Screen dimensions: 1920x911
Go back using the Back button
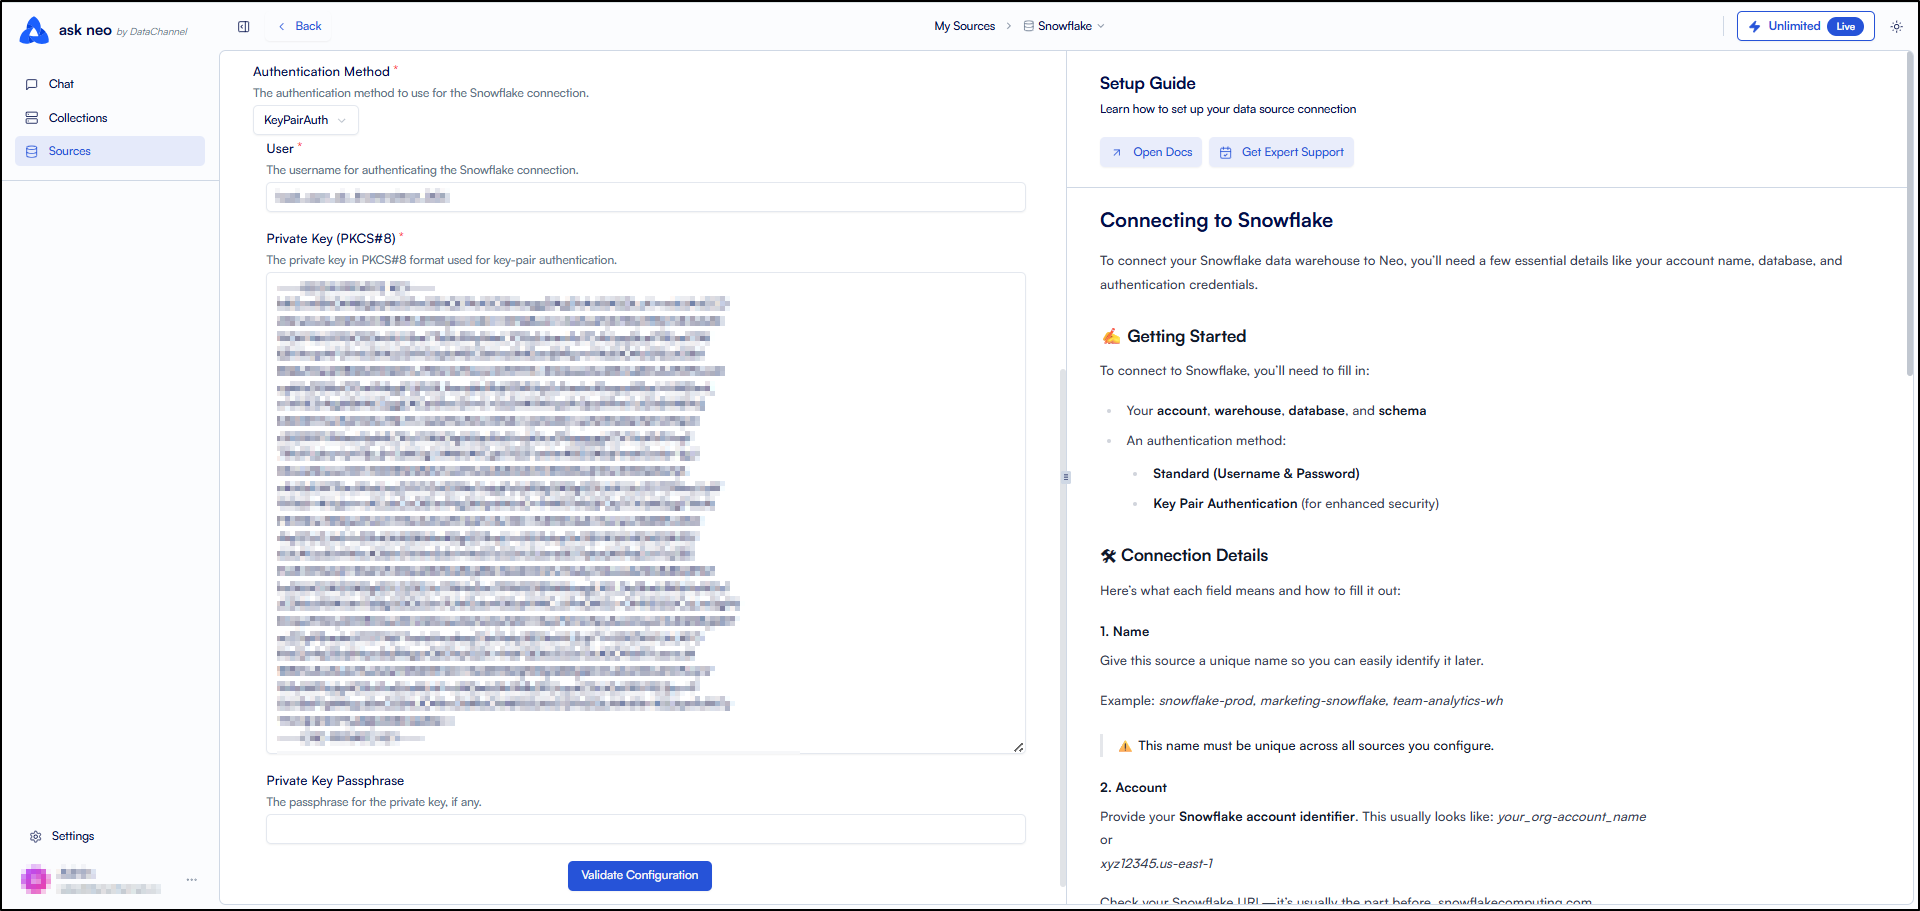[x=300, y=26]
